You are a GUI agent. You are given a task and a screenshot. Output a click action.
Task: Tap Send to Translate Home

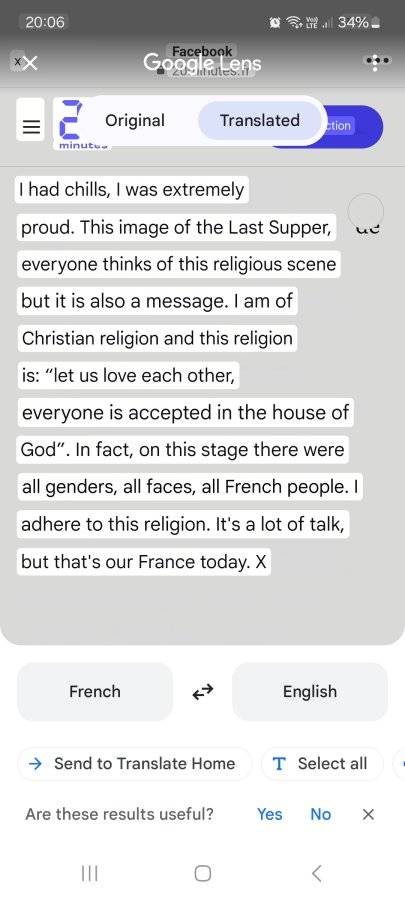coord(134,763)
